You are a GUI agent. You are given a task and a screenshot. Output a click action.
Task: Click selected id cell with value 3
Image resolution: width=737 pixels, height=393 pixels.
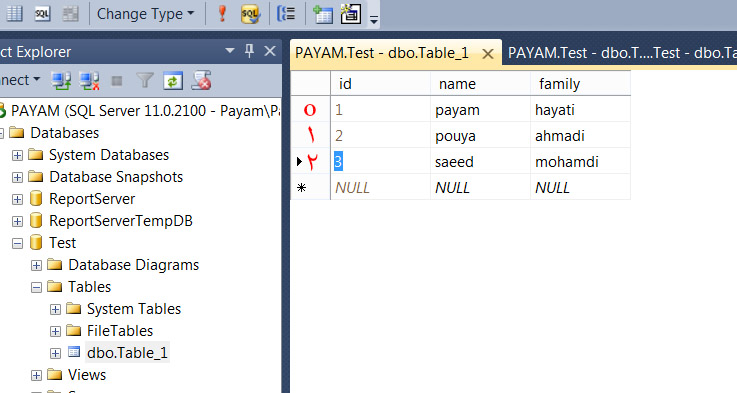pyautogui.click(x=380, y=161)
